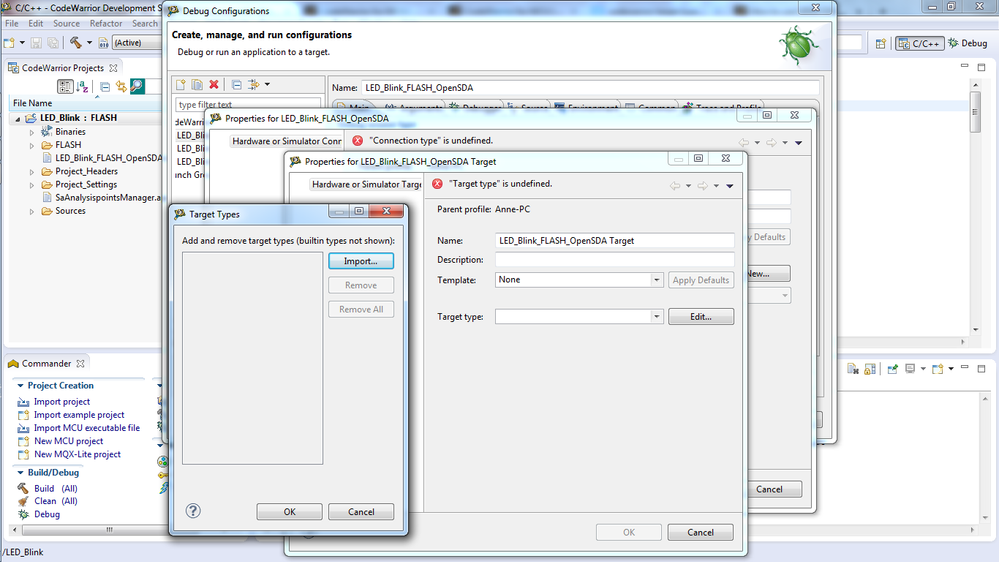Click the Build (All) hammer icon in Commander
The height and width of the screenshot is (562, 999).
point(23,488)
